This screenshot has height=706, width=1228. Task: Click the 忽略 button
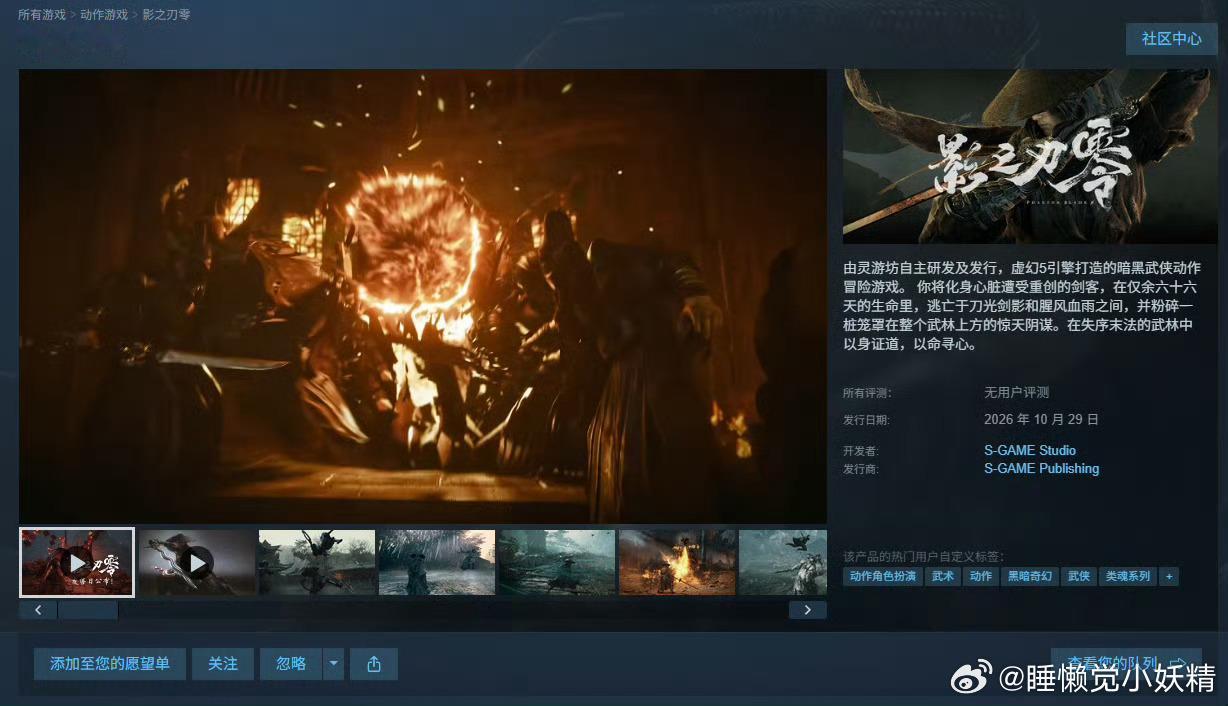coord(291,664)
